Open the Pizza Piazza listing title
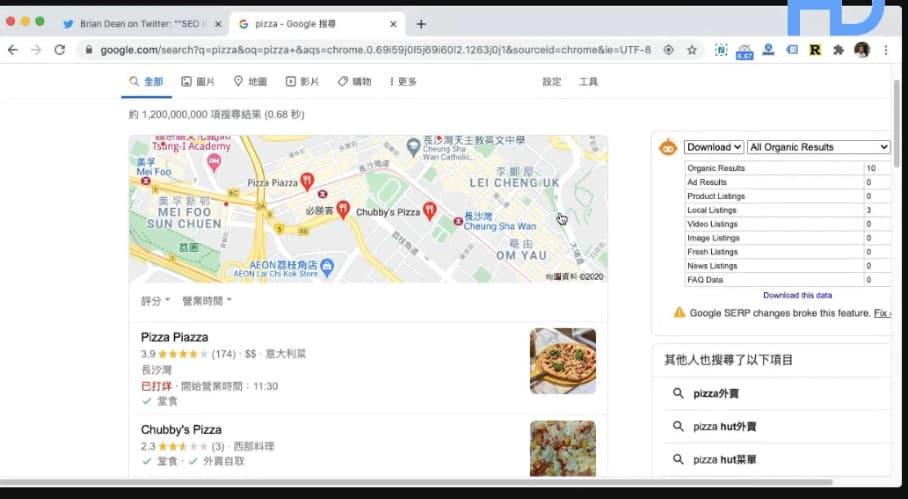This screenshot has width=908, height=499. point(174,337)
